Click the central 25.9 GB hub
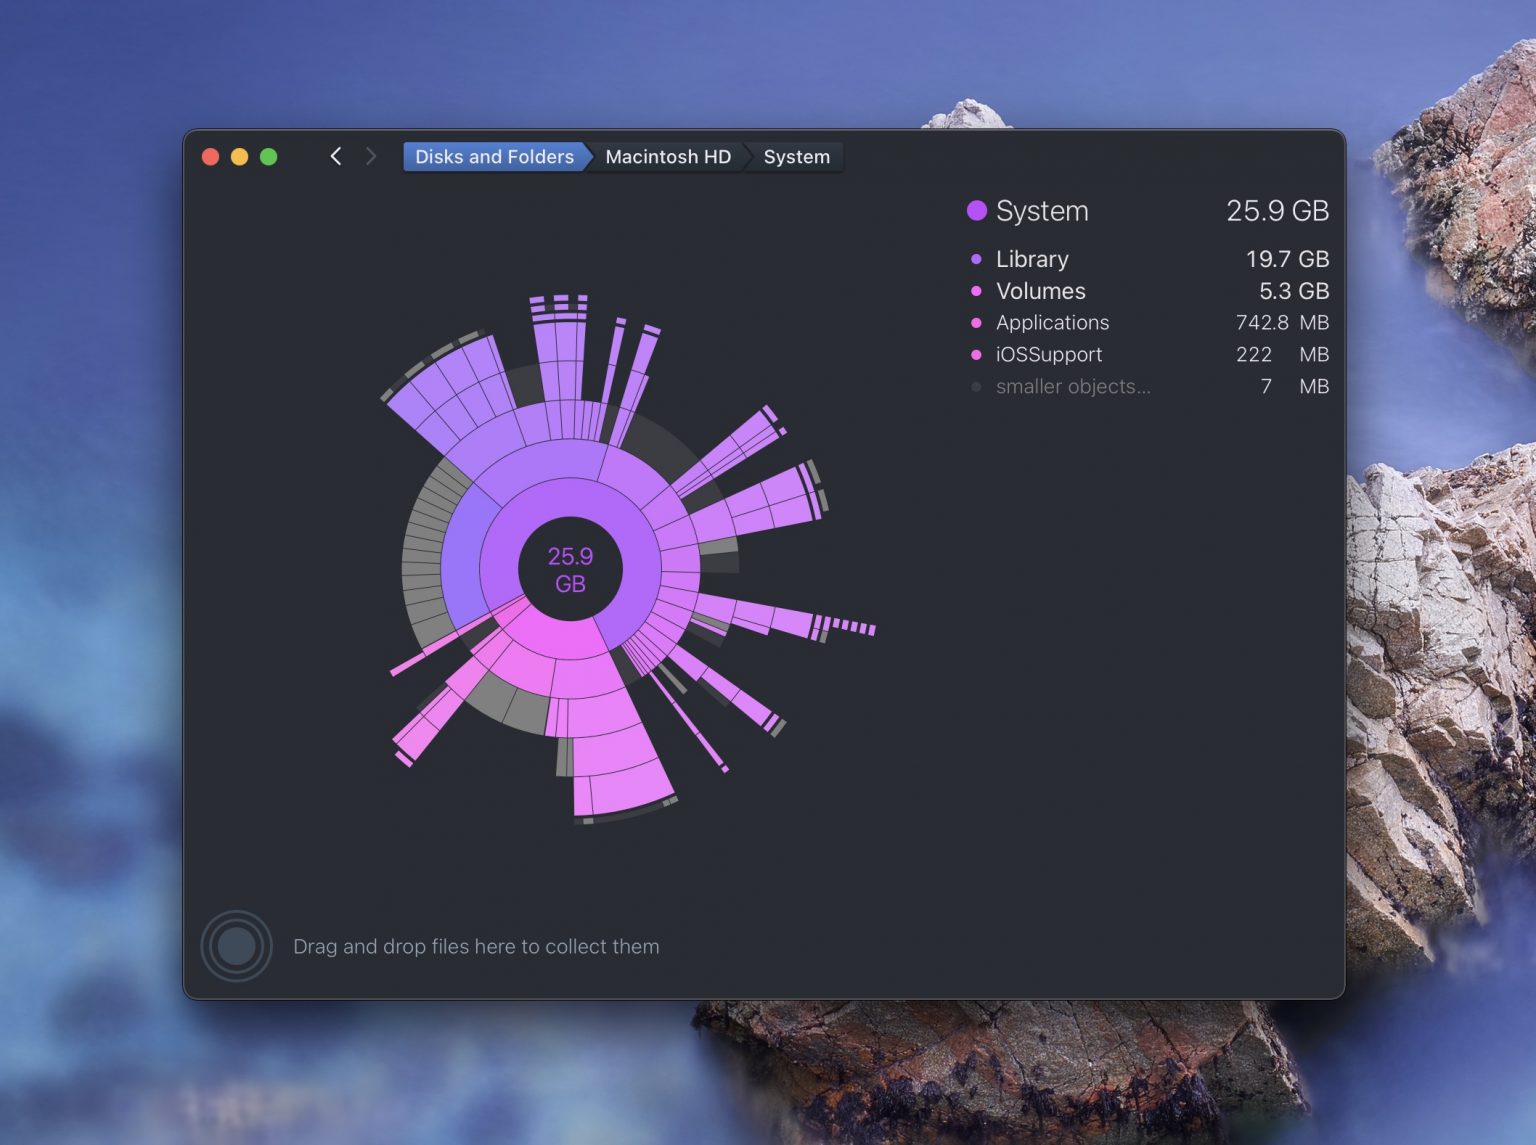This screenshot has width=1536, height=1145. click(569, 568)
